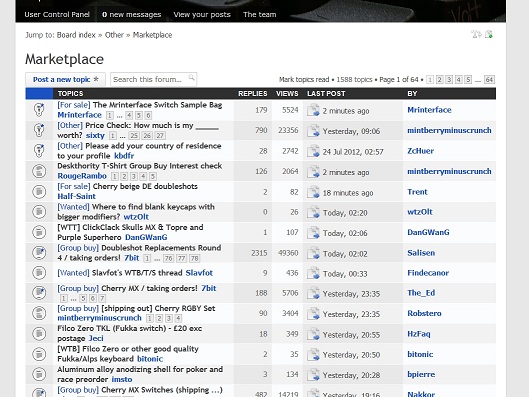Click Mark topics read link
Image resolution: width=529 pixels, height=397 pixels.
click(304, 80)
